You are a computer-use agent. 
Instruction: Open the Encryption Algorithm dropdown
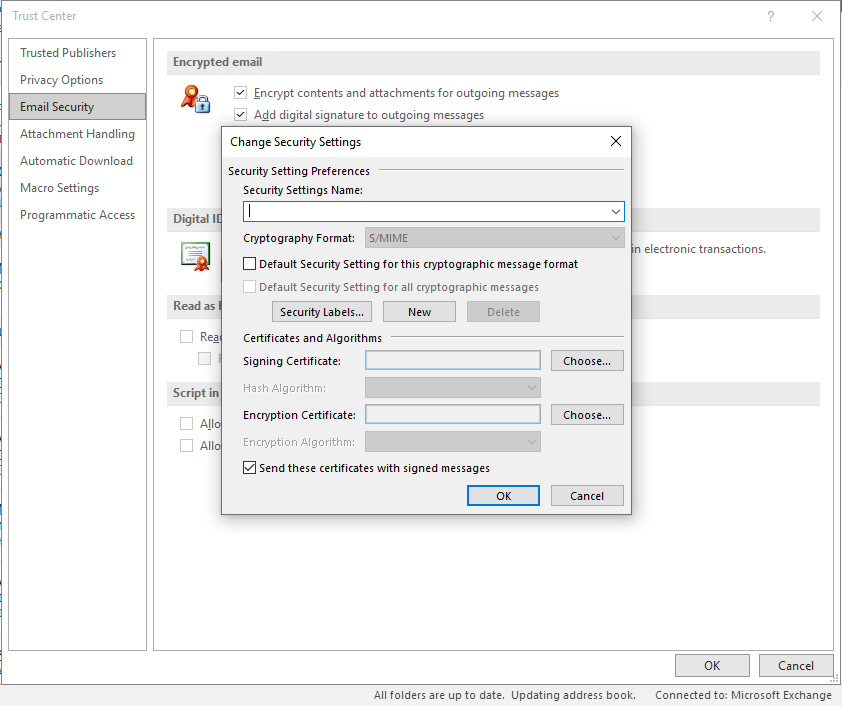point(453,442)
